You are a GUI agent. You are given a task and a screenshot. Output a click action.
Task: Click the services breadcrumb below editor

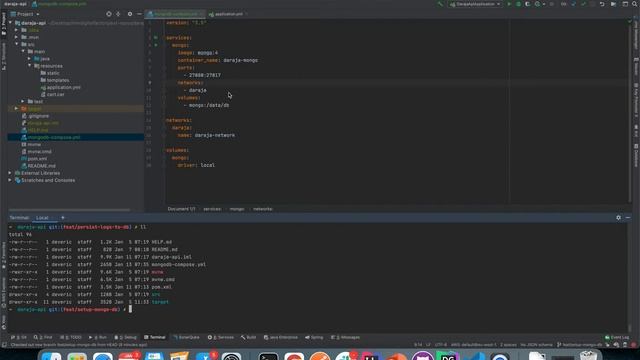click(x=212, y=209)
